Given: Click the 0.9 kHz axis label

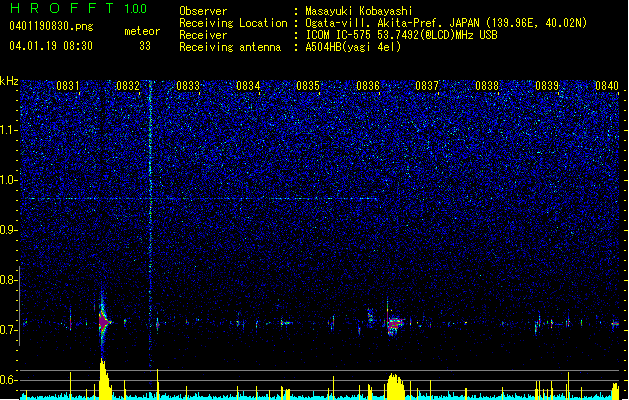Looking at the screenshot, I should tap(9, 230).
